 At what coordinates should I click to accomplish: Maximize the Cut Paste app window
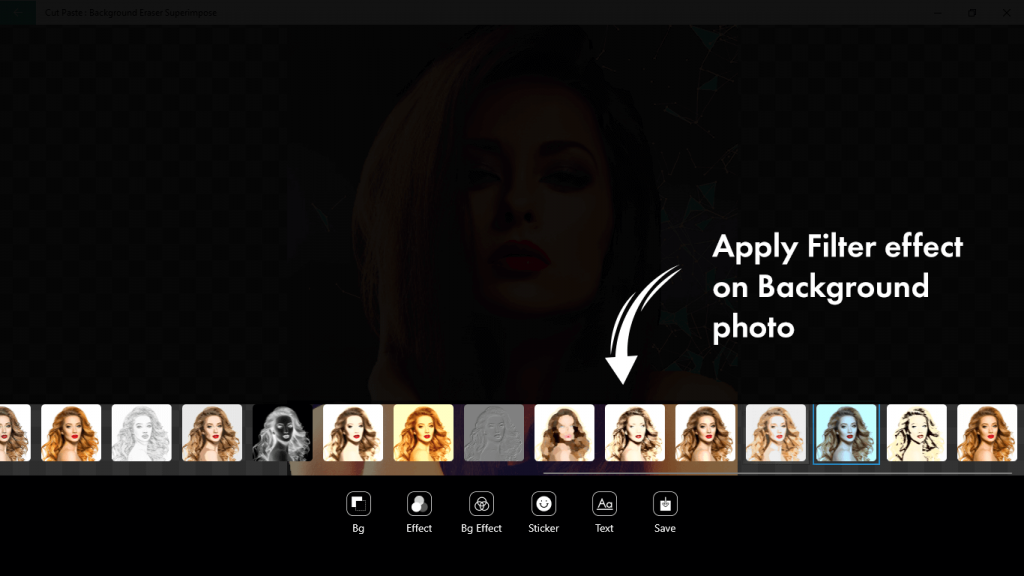click(x=972, y=12)
